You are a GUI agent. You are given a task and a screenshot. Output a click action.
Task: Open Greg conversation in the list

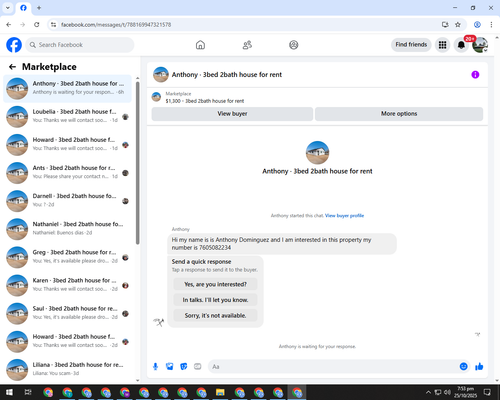(67, 257)
